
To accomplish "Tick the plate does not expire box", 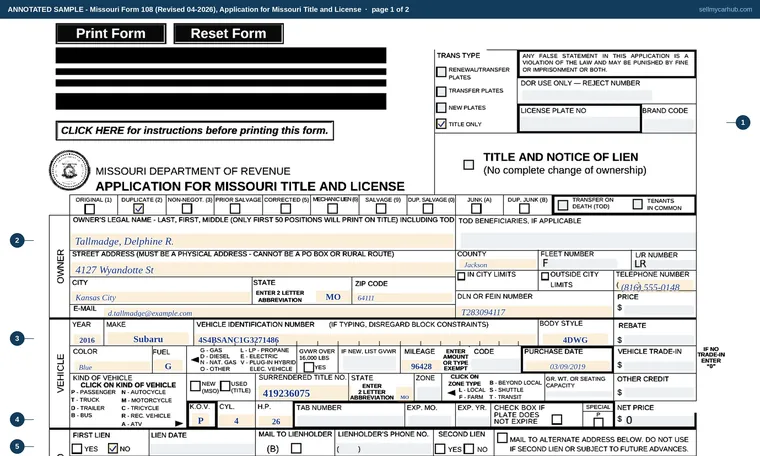I will pyautogui.click(x=557, y=420).
